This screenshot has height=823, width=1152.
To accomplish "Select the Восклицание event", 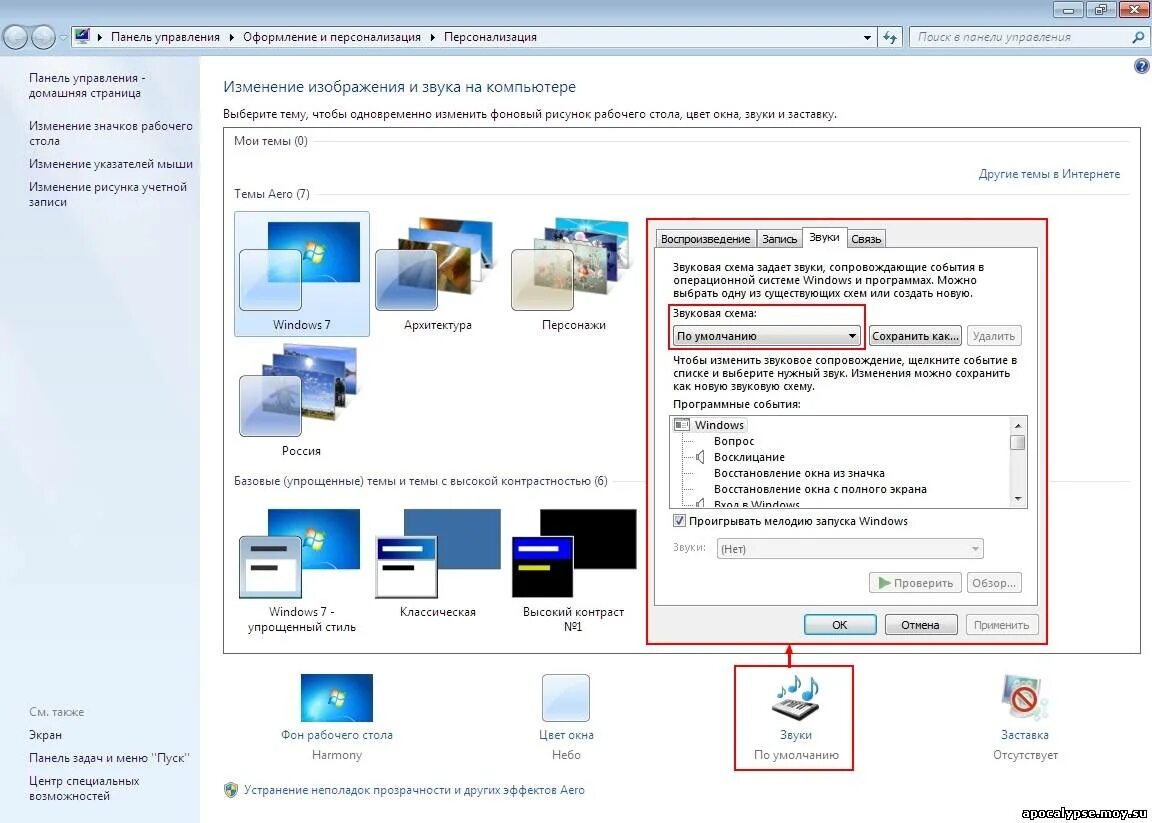I will (x=749, y=457).
